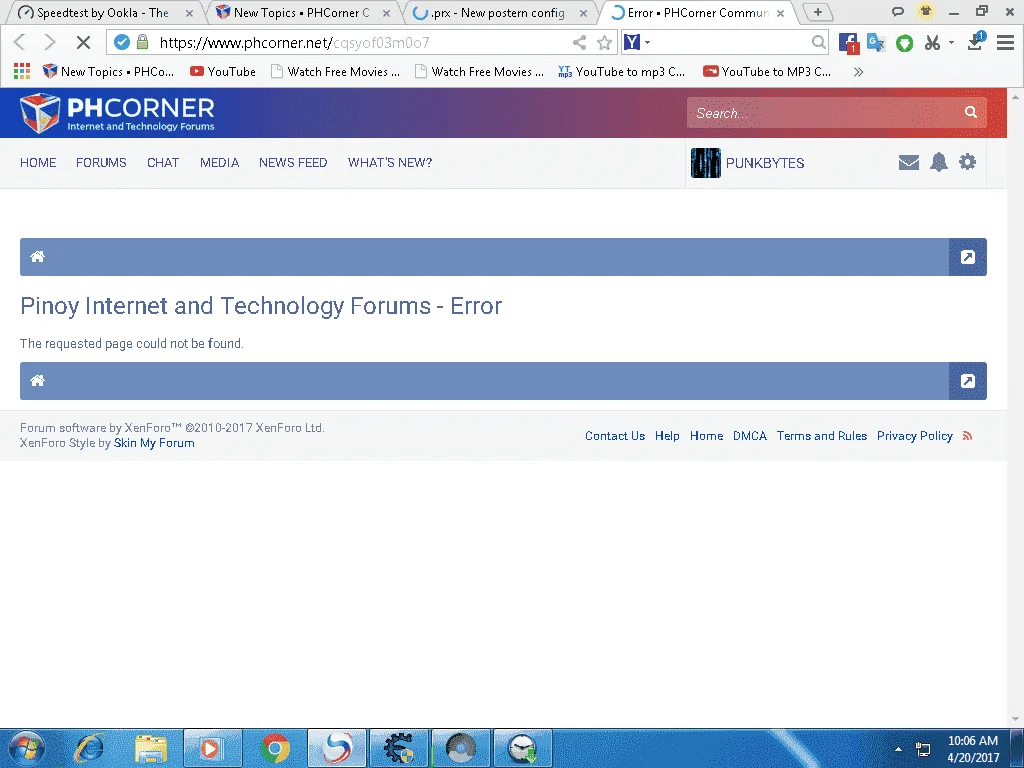Click the home icon in bottom breadcrumb bar

point(37,381)
